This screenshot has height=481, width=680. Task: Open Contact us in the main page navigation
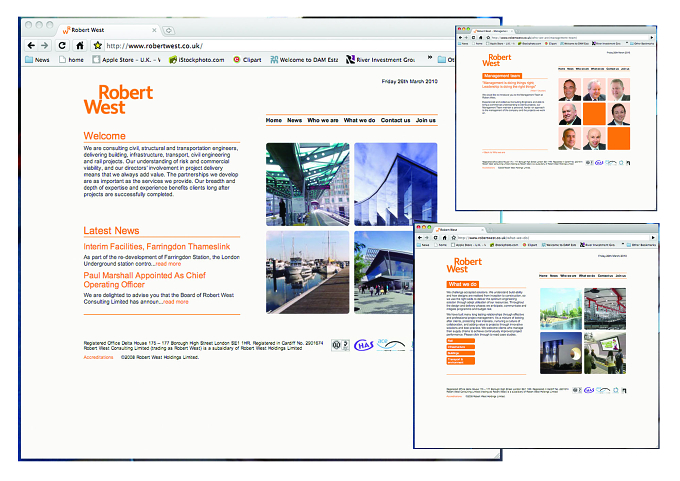(x=396, y=120)
